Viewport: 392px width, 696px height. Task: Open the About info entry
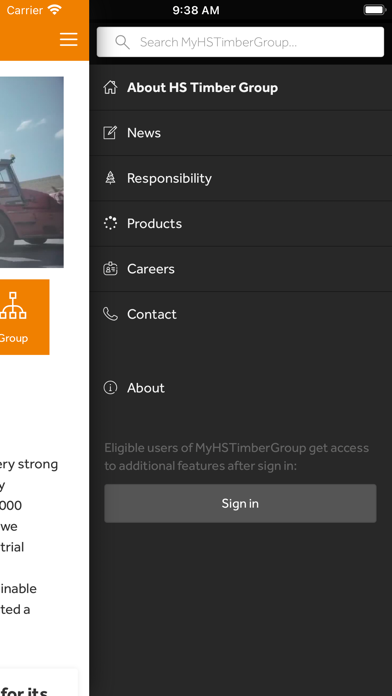(241, 388)
